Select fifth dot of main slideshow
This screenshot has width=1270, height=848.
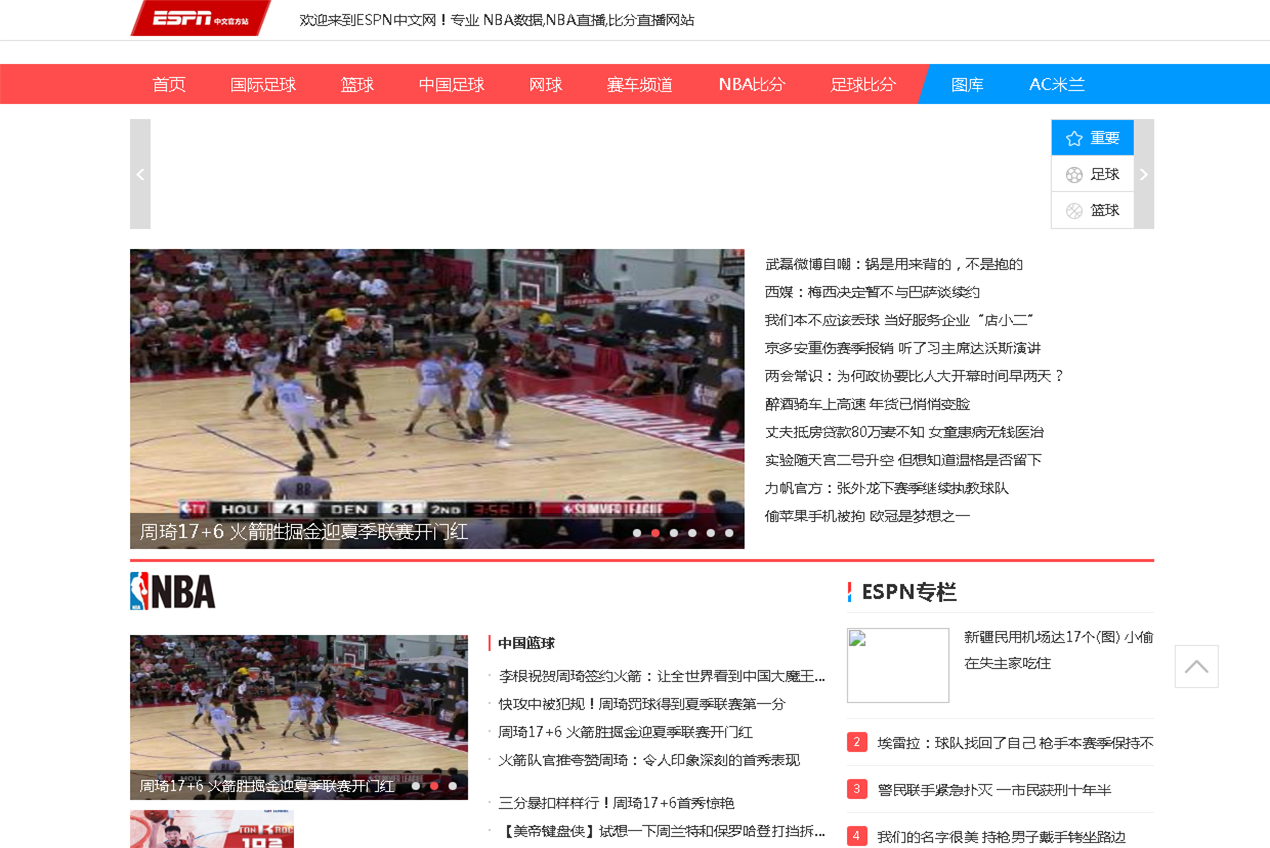click(711, 533)
